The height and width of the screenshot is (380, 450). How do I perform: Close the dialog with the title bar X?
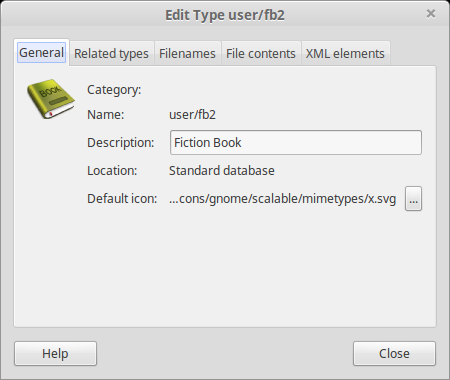coord(431,14)
